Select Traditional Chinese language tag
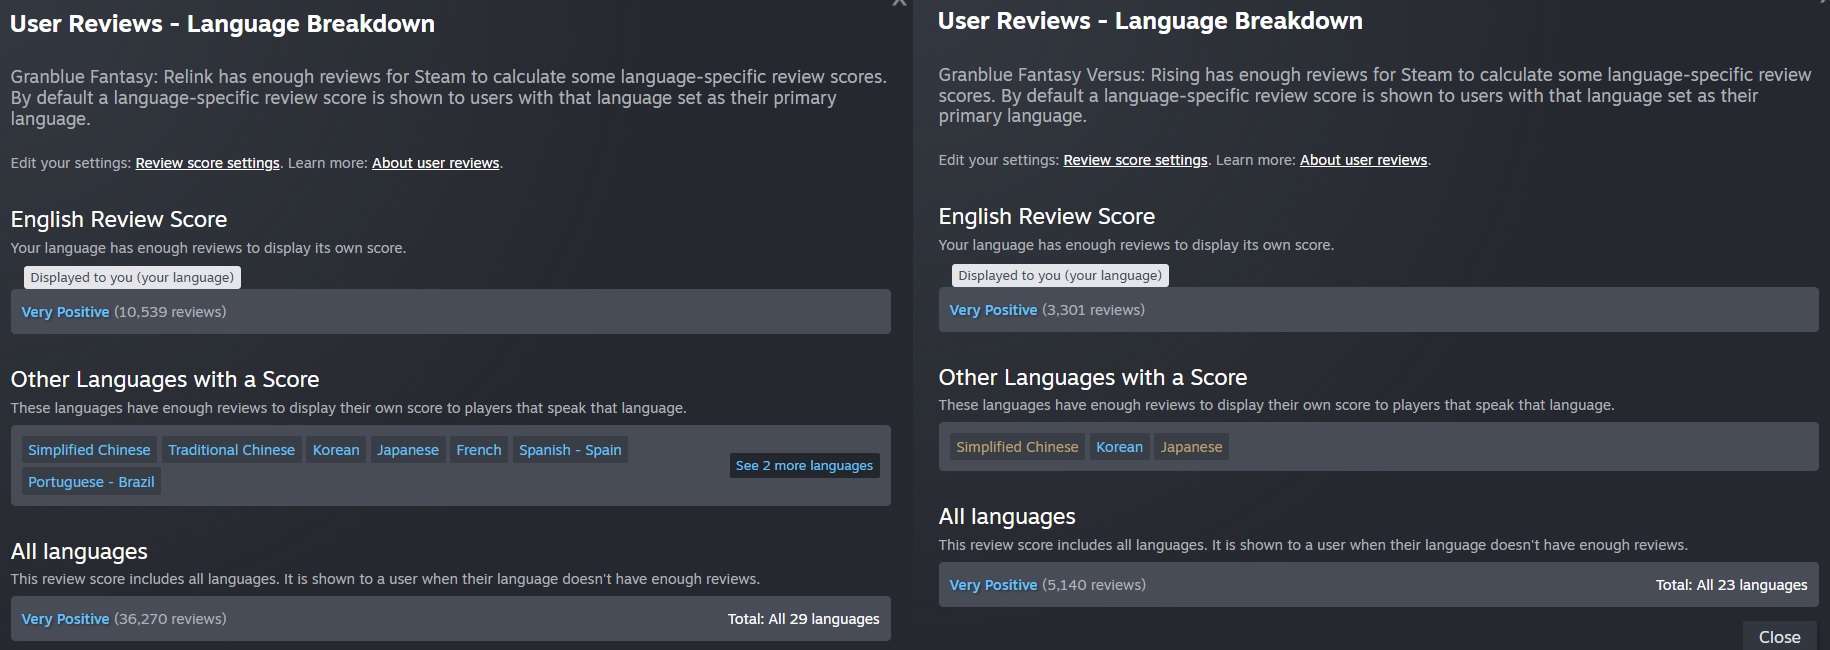This screenshot has height=650, width=1830. point(231,450)
